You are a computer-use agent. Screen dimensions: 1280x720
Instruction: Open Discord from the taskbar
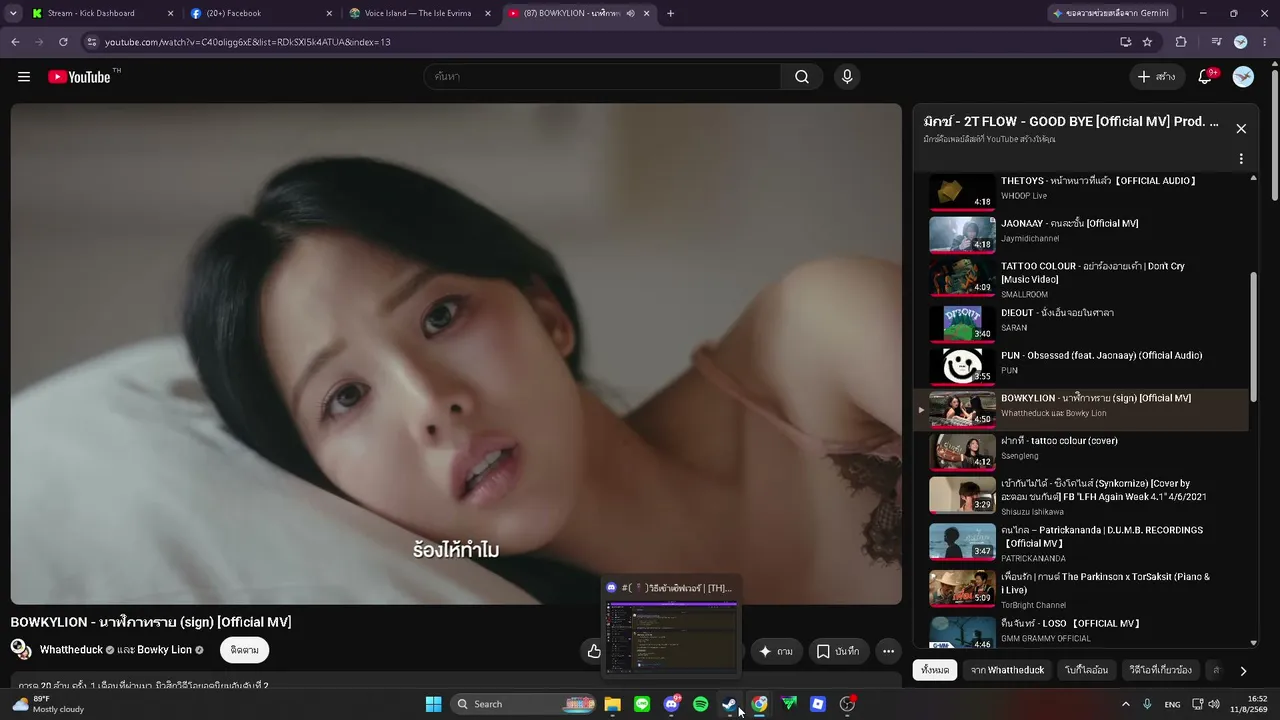(x=671, y=704)
